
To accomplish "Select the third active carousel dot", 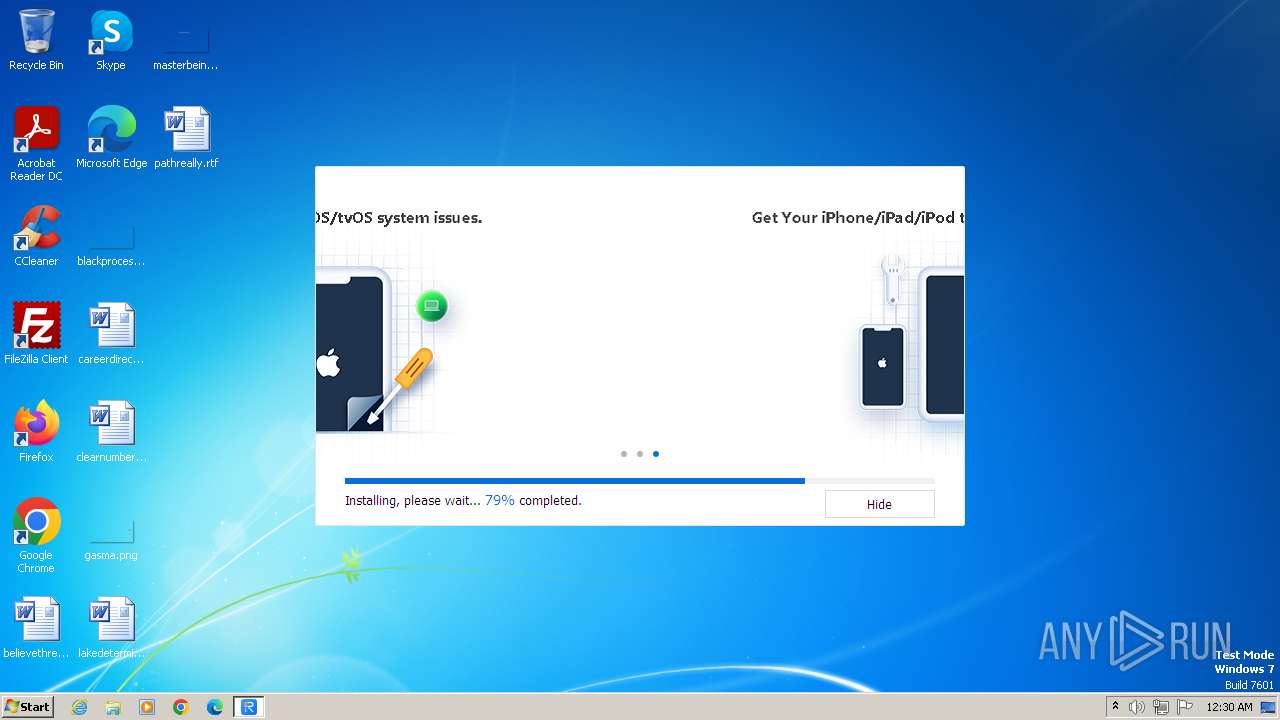I will pos(656,454).
